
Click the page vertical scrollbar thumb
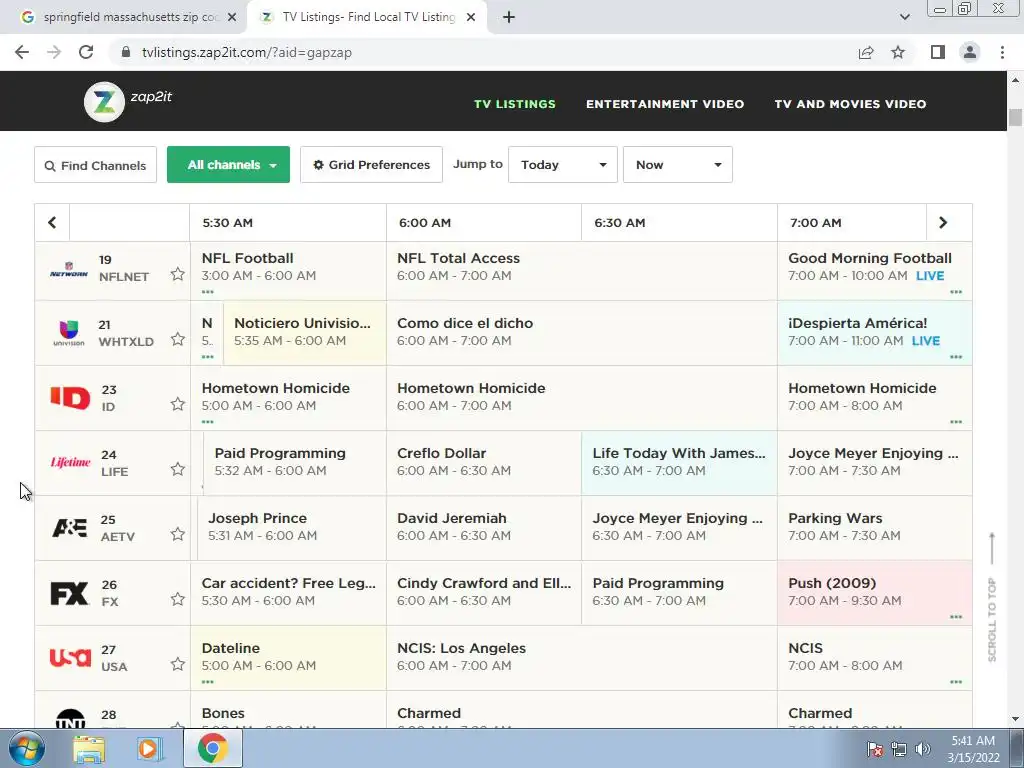point(1015,117)
